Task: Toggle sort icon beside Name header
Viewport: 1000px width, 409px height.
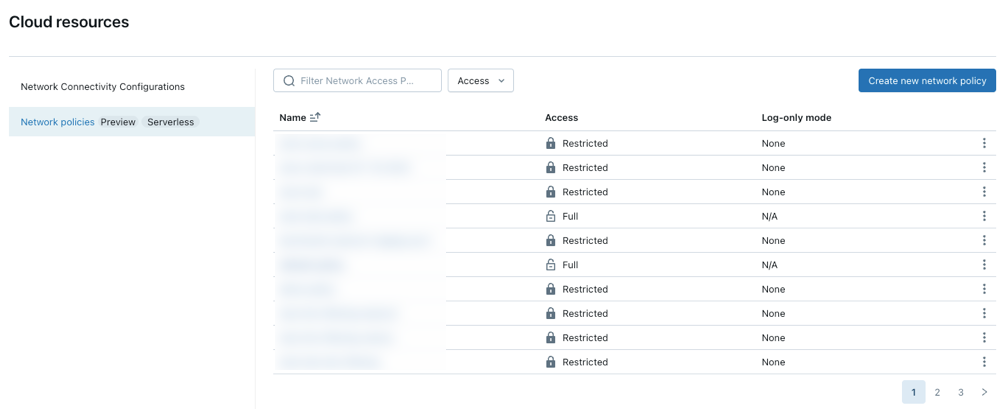Action: [315, 117]
